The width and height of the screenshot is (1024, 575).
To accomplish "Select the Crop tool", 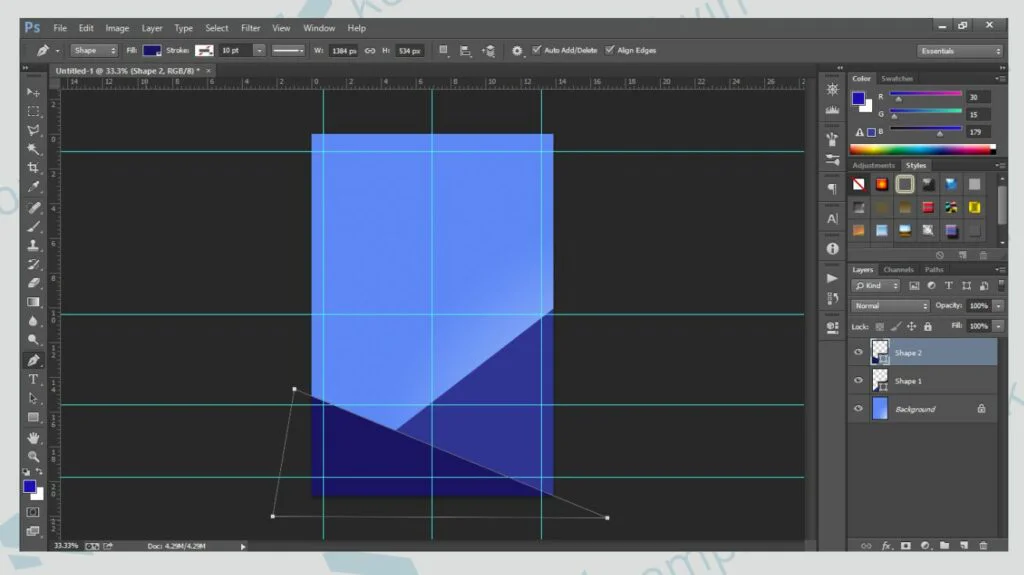I will coord(33,168).
